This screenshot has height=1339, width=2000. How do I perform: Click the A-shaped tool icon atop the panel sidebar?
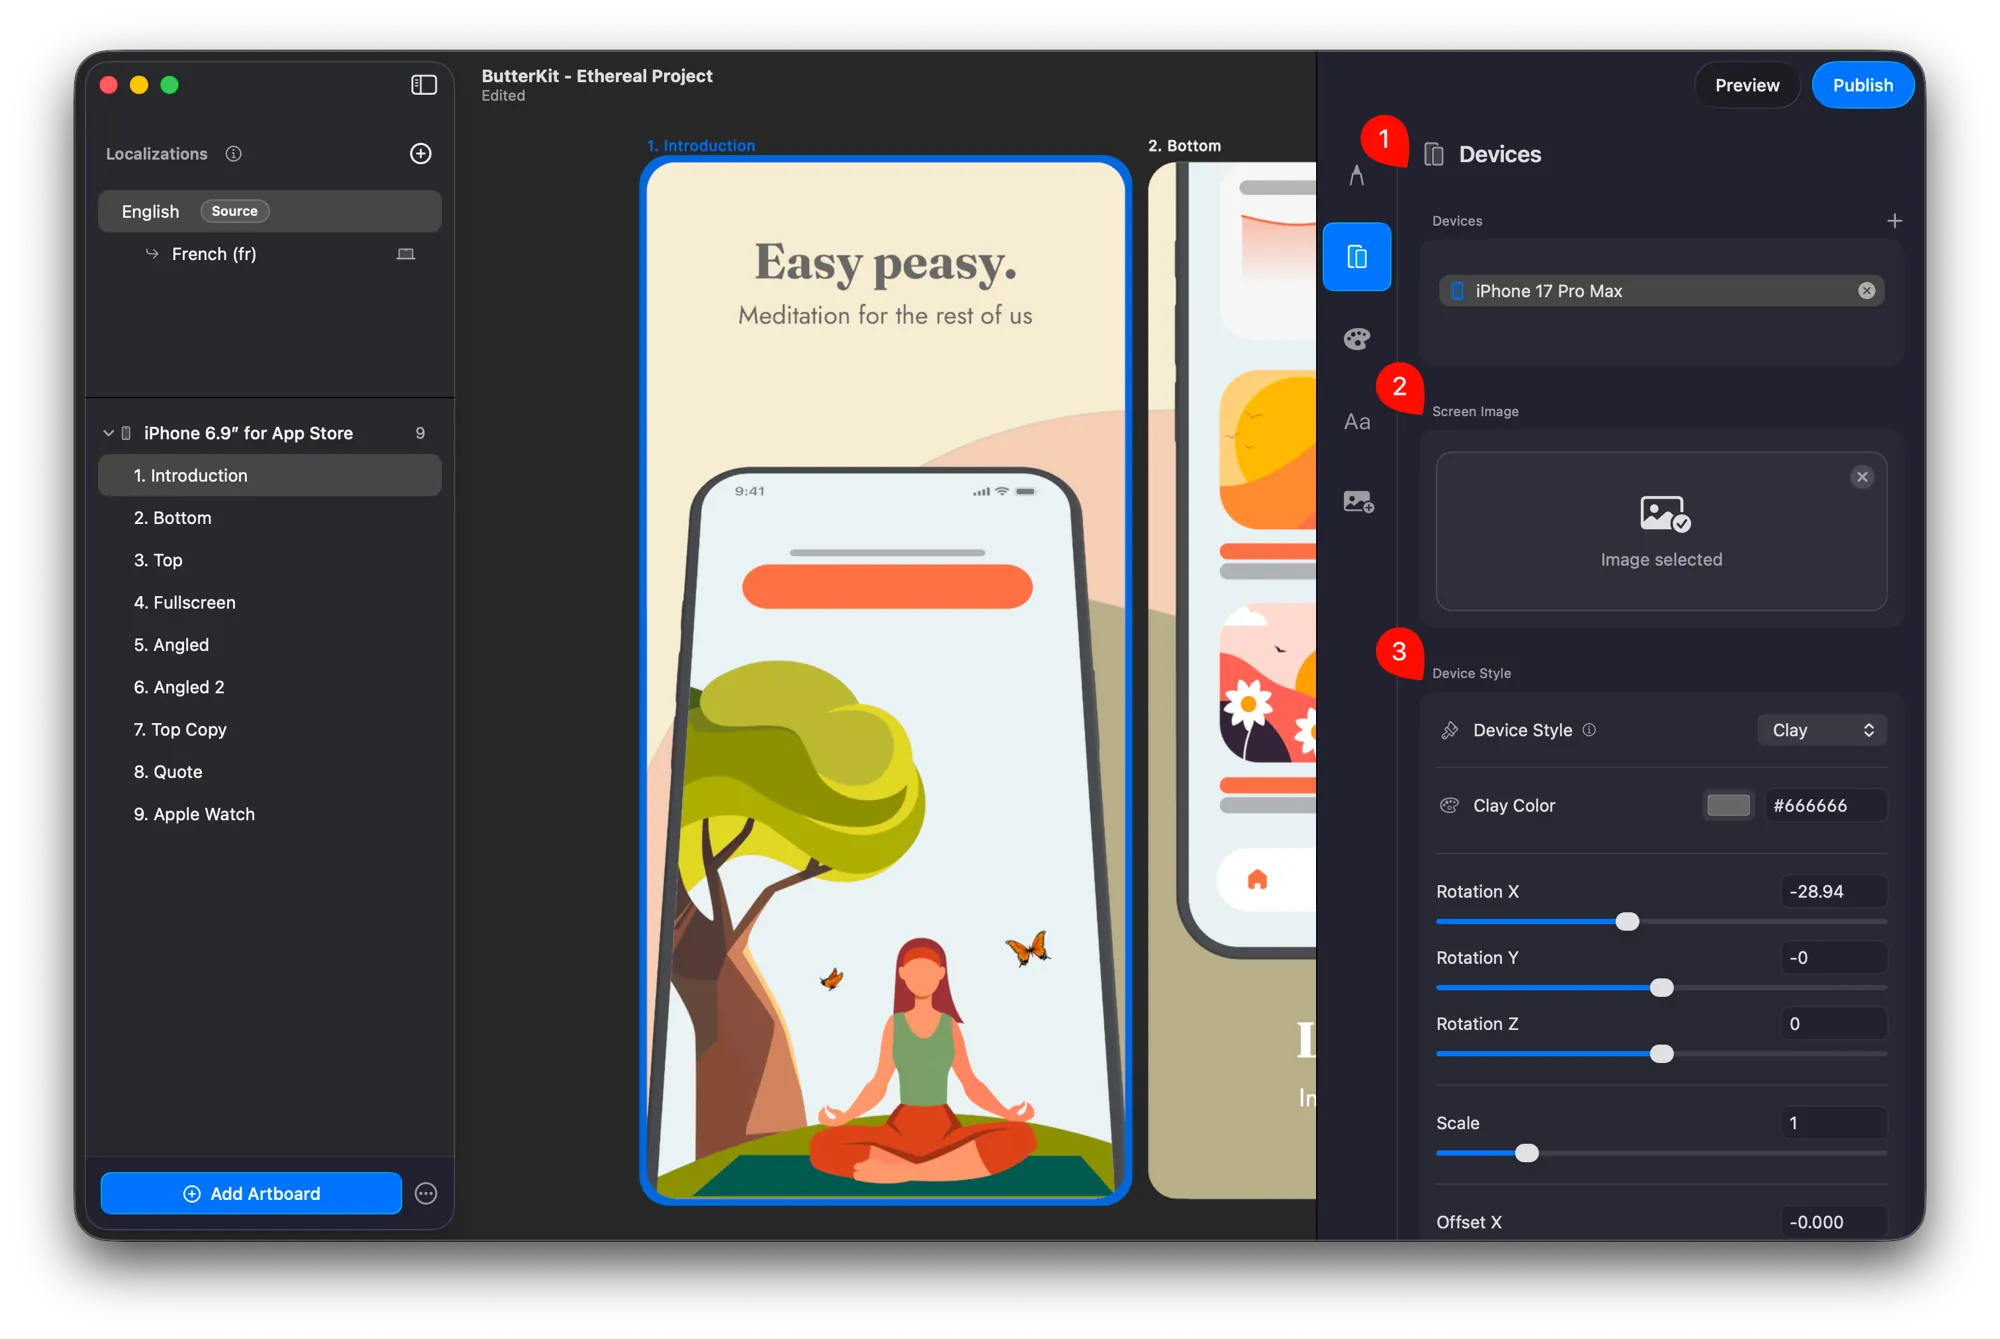[x=1356, y=173]
